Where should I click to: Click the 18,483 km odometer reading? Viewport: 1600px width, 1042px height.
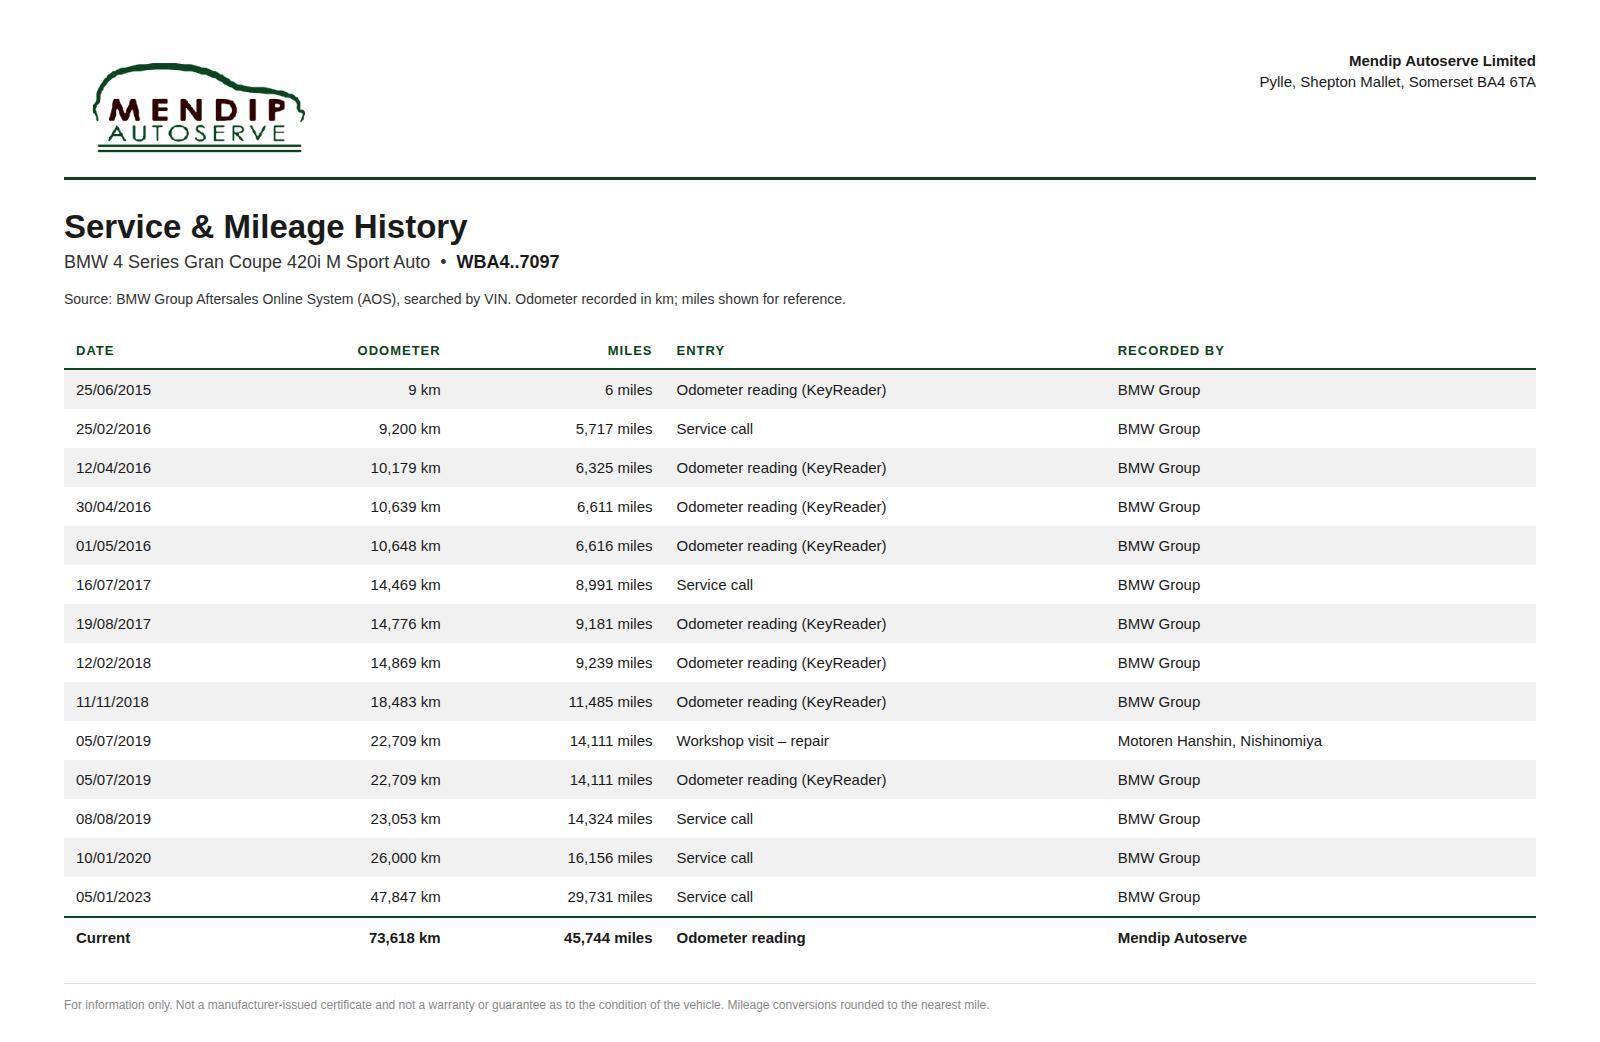406,702
